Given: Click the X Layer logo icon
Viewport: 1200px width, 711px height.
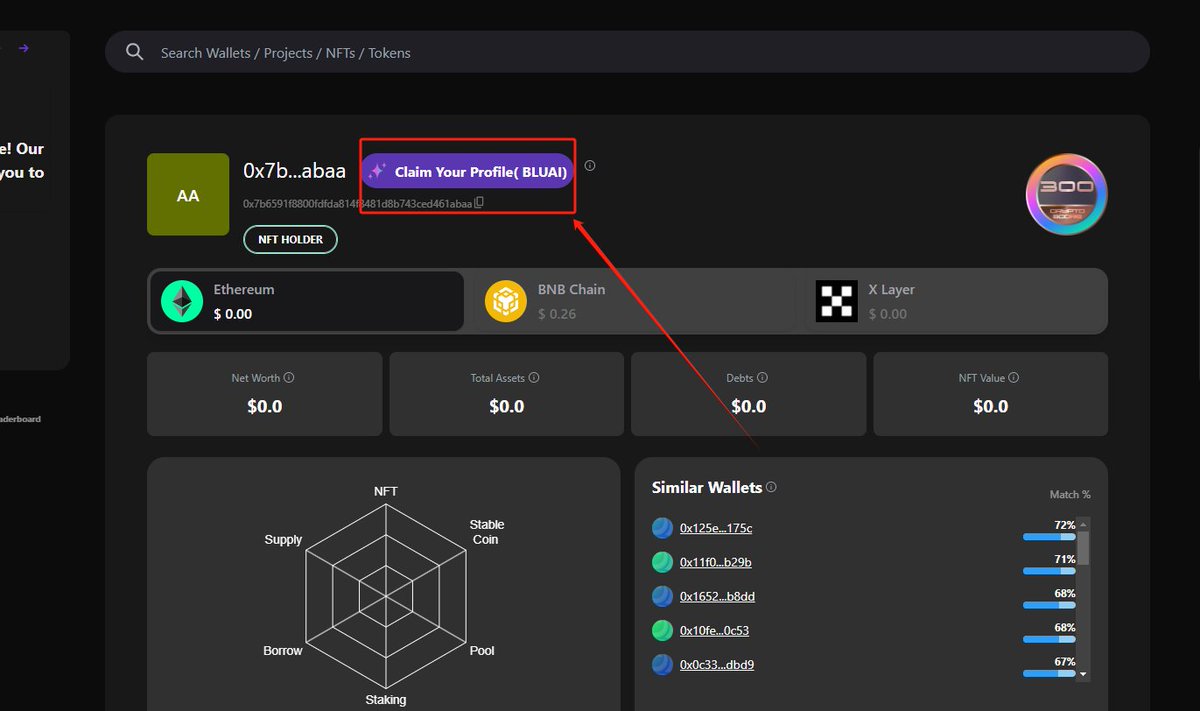Looking at the screenshot, I should tap(836, 302).
